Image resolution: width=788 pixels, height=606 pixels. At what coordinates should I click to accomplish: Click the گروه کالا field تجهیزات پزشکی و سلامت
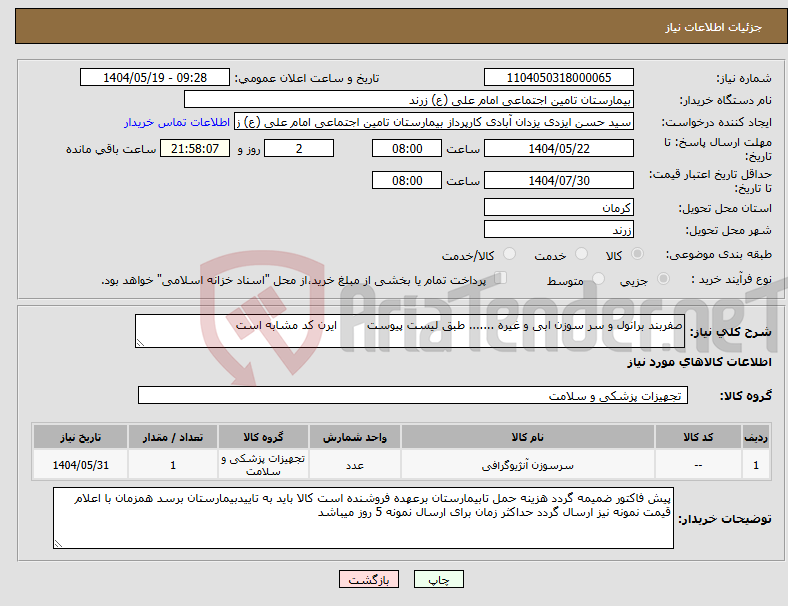point(413,395)
